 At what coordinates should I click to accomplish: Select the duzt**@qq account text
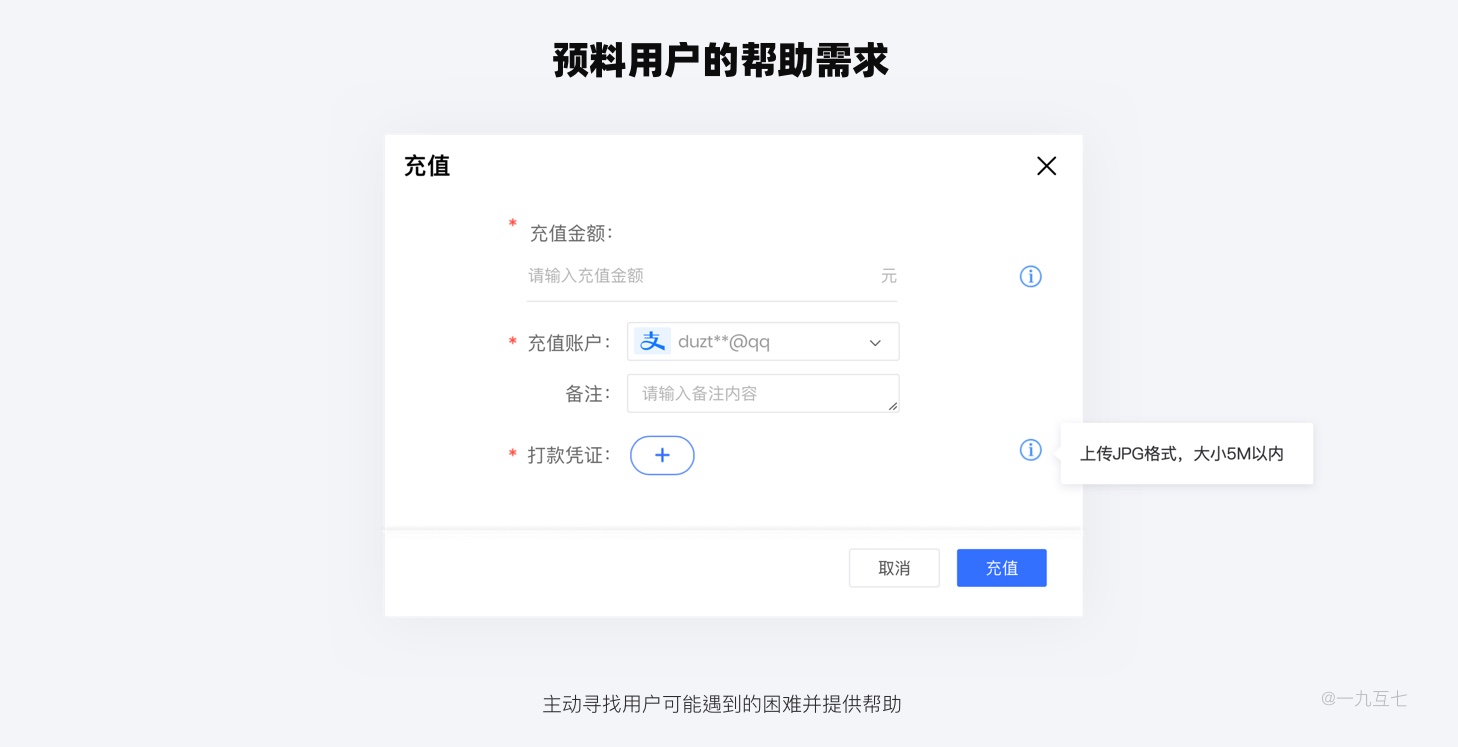[x=724, y=342]
